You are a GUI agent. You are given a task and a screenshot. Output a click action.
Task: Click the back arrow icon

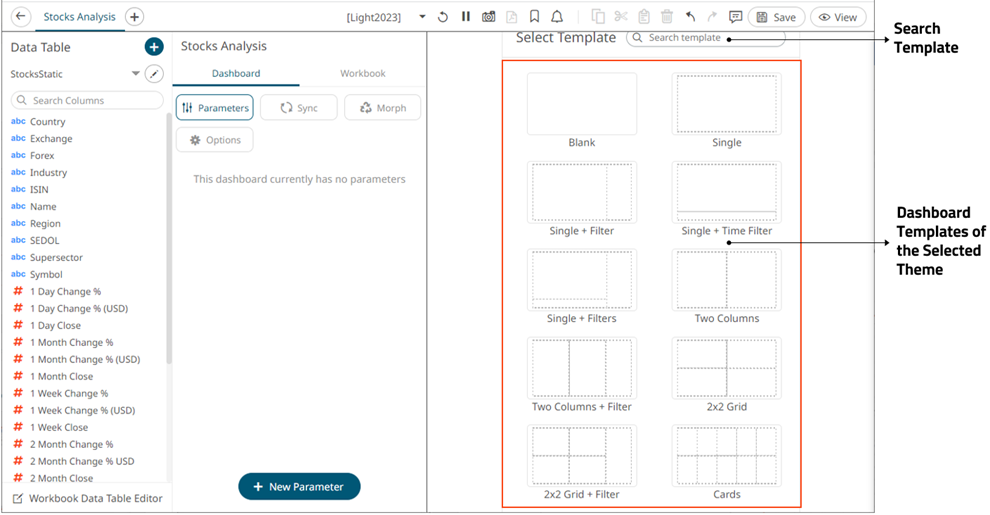[21, 17]
